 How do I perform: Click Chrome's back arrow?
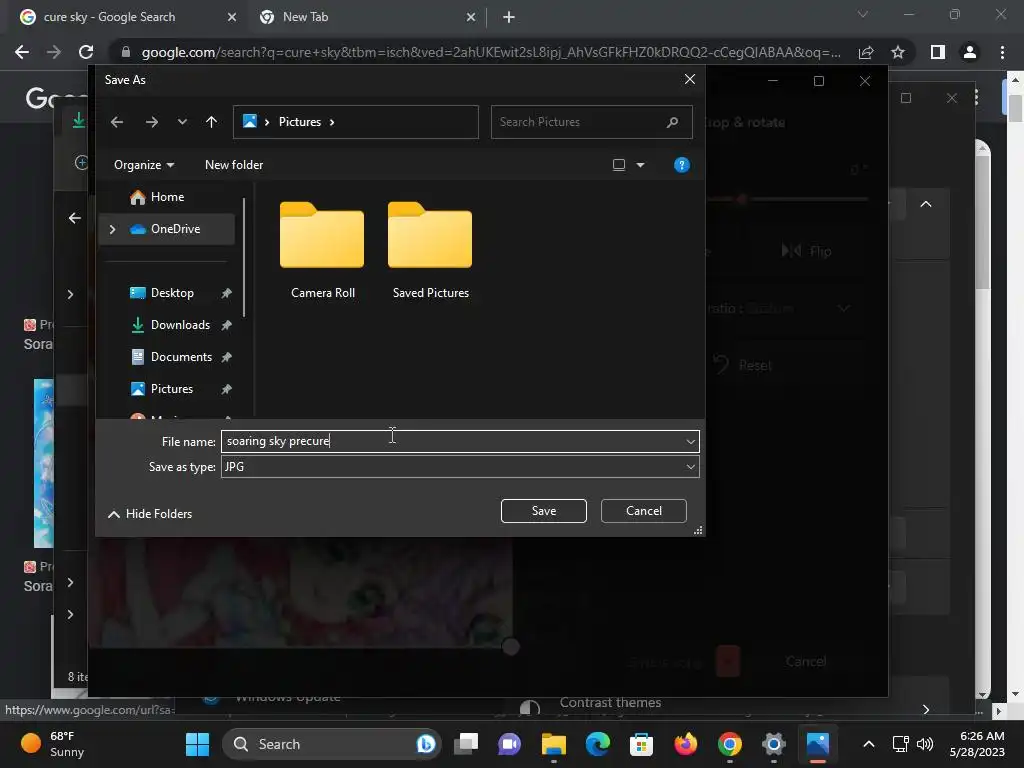[22, 52]
